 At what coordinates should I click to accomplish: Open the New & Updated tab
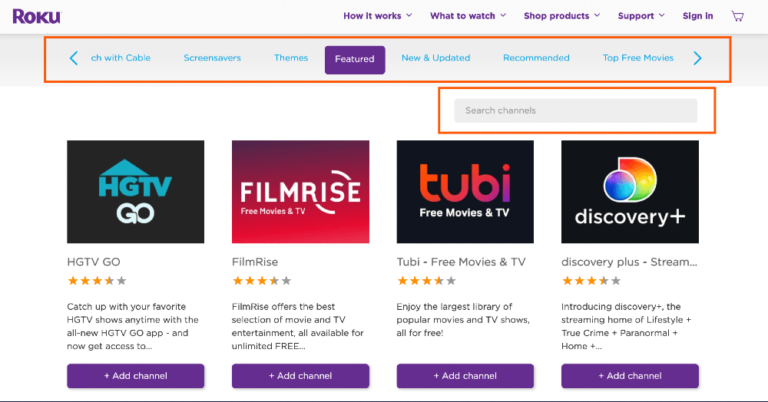pyautogui.click(x=435, y=58)
